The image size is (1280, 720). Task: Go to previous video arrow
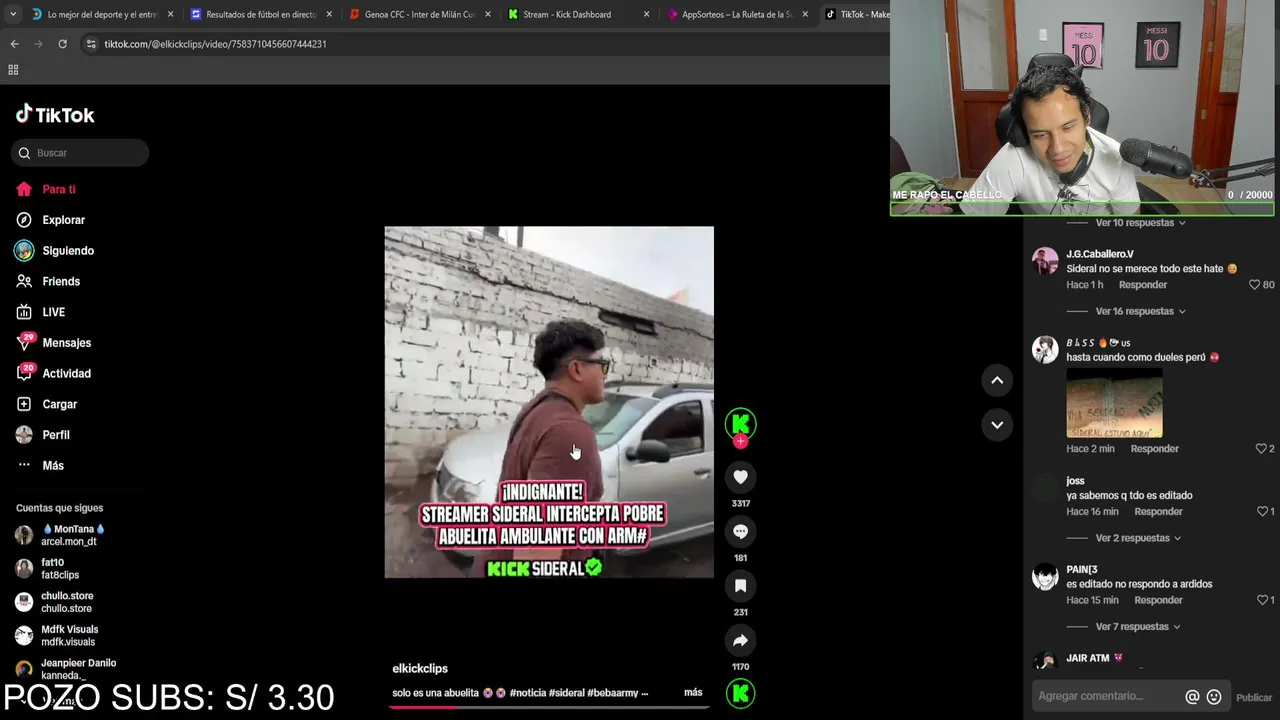point(997,380)
